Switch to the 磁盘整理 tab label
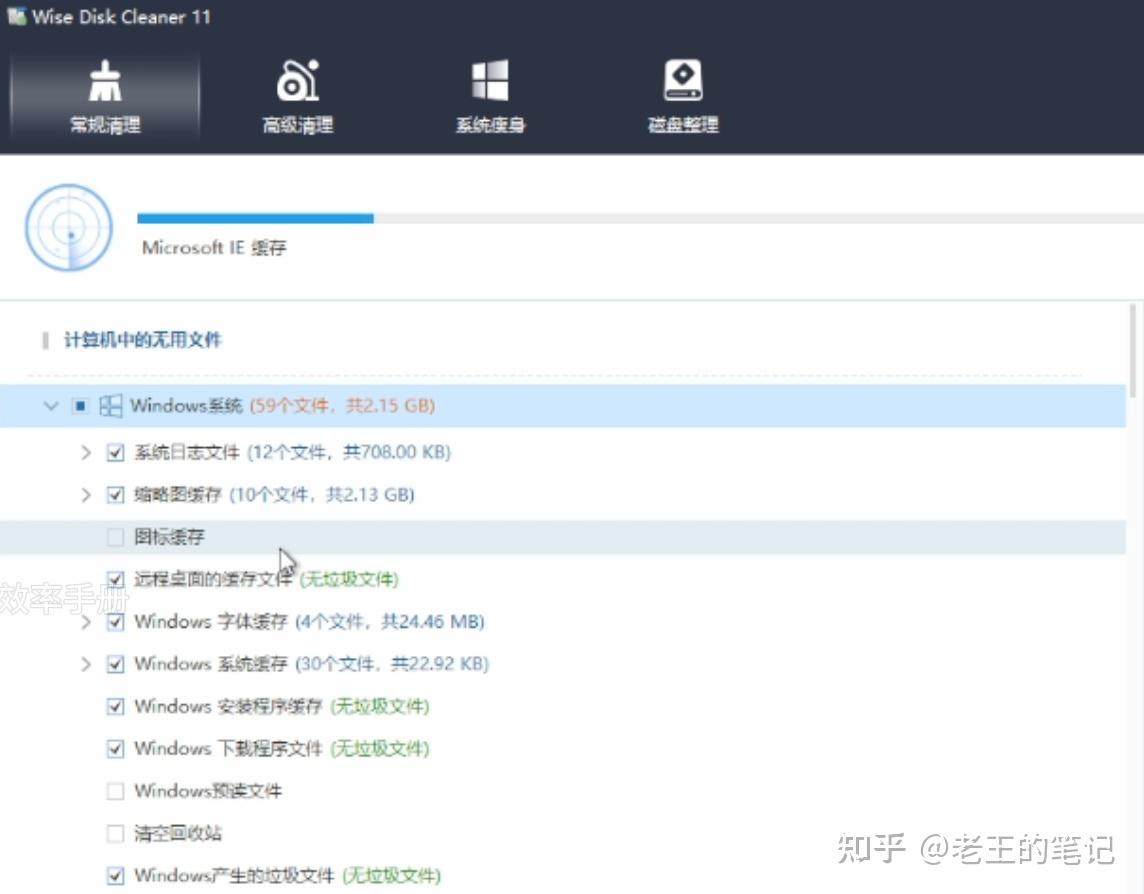 click(683, 125)
